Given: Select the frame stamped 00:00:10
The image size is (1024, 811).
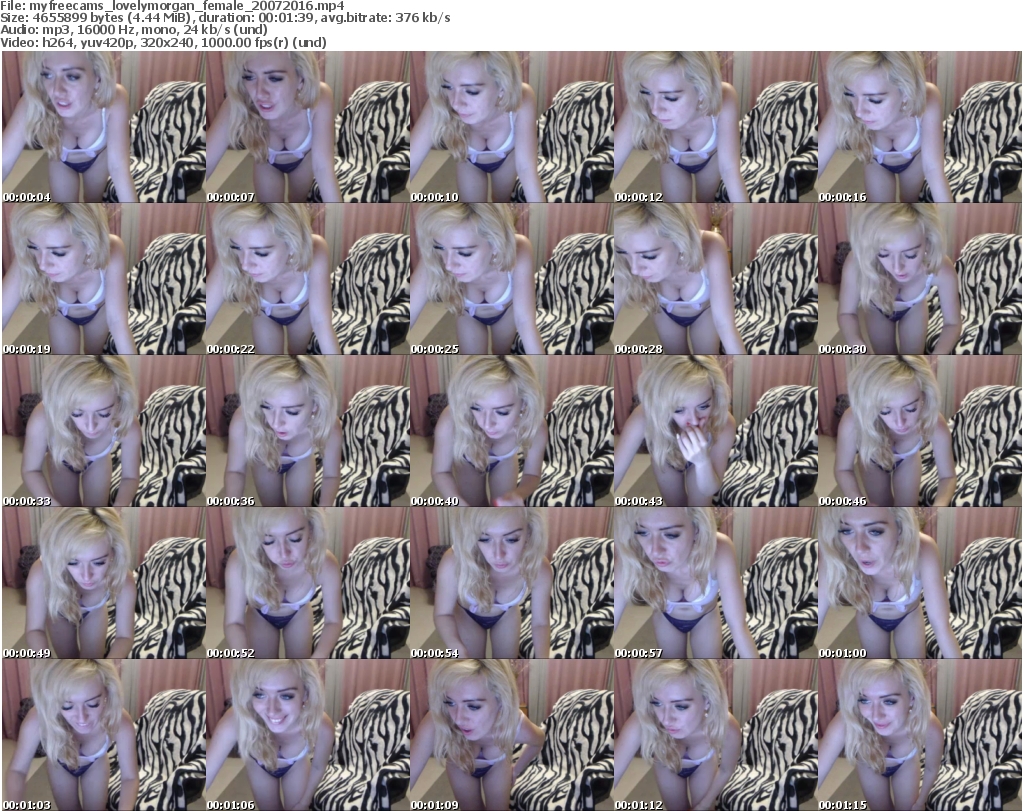Looking at the screenshot, I should click(x=512, y=127).
